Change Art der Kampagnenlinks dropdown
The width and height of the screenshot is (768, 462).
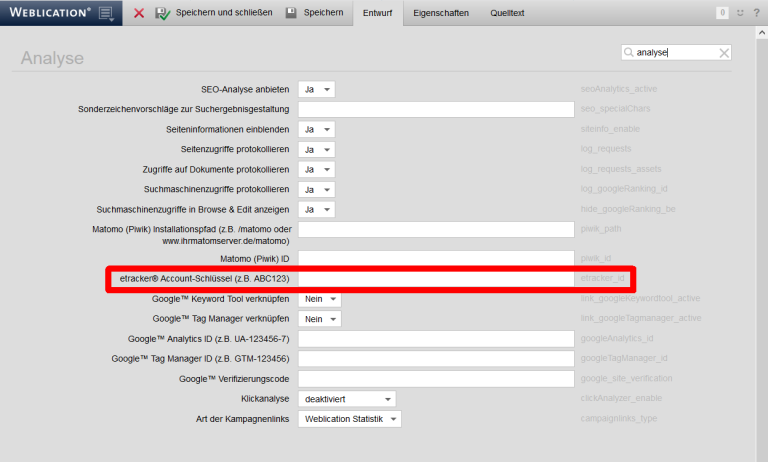point(349,419)
